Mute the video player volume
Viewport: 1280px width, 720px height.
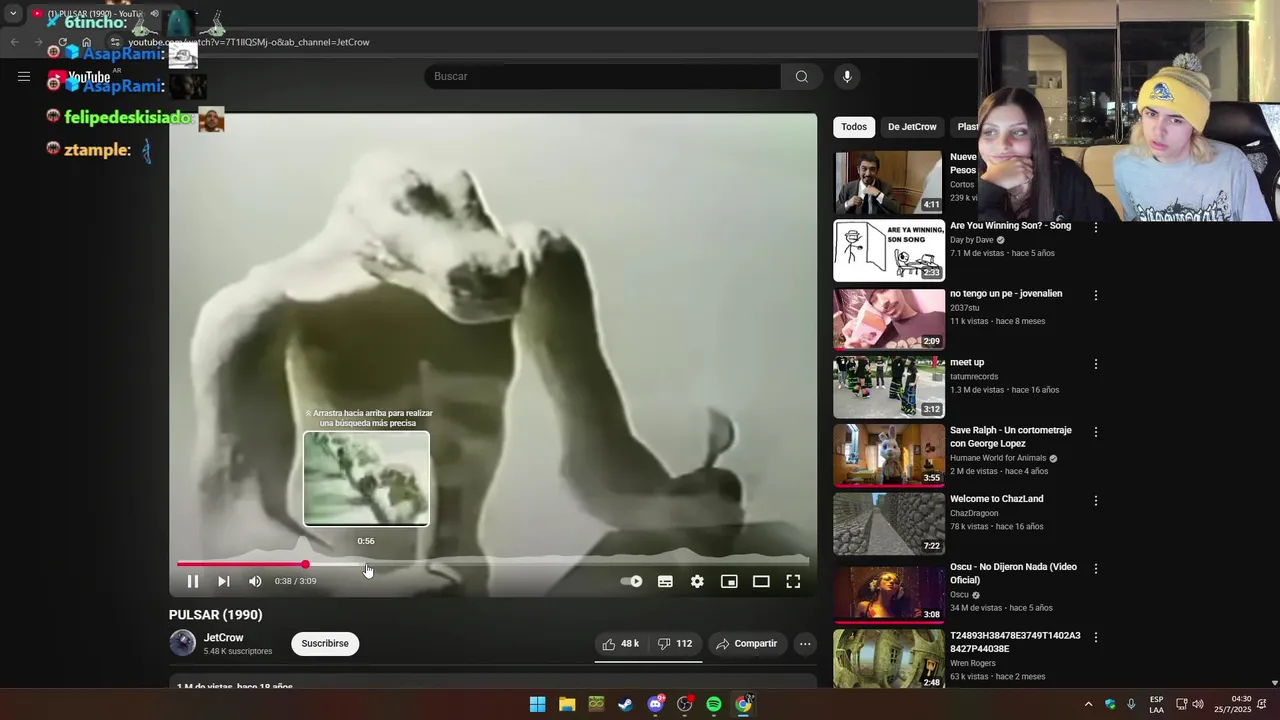tap(255, 581)
